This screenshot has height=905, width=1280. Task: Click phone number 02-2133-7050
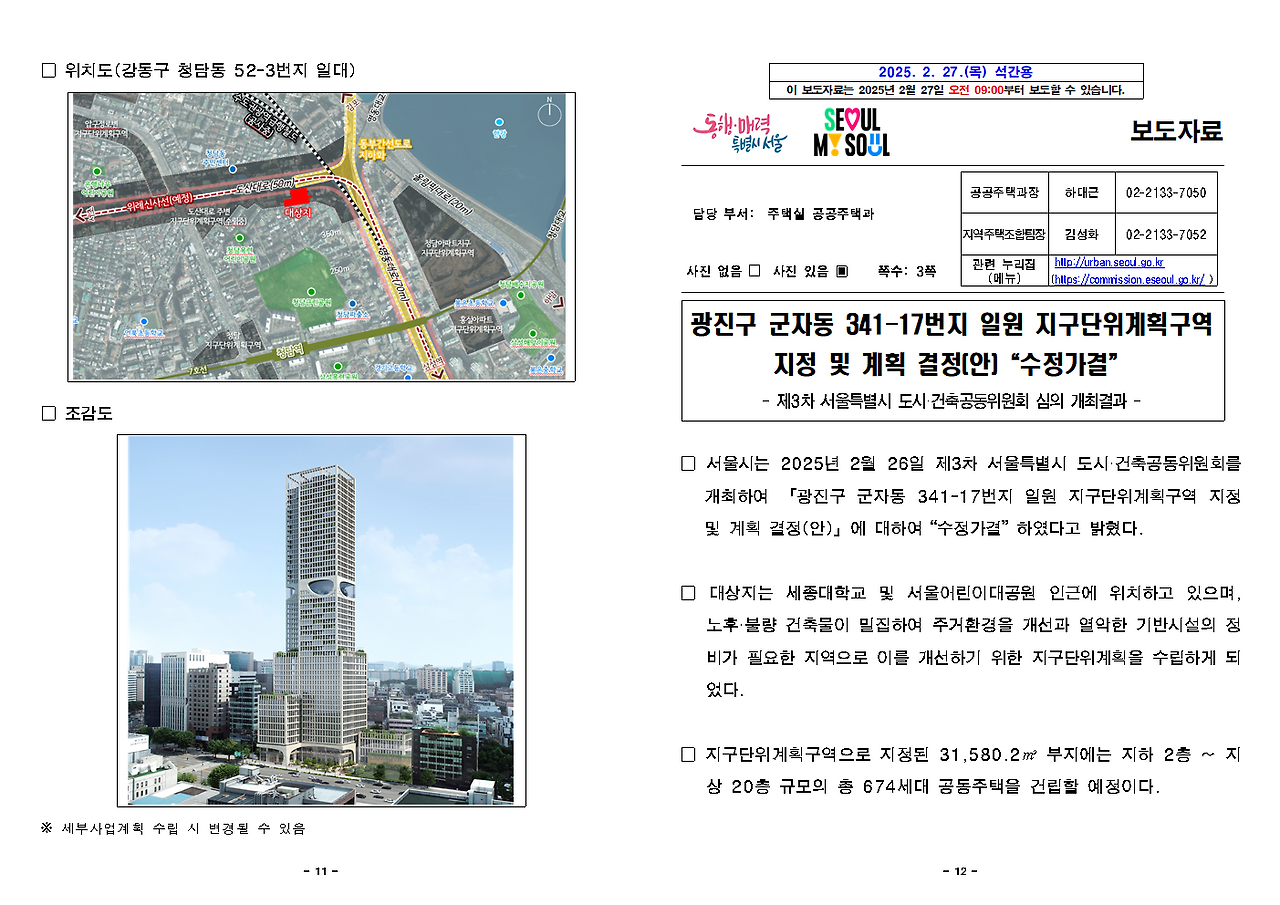point(1166,192)
